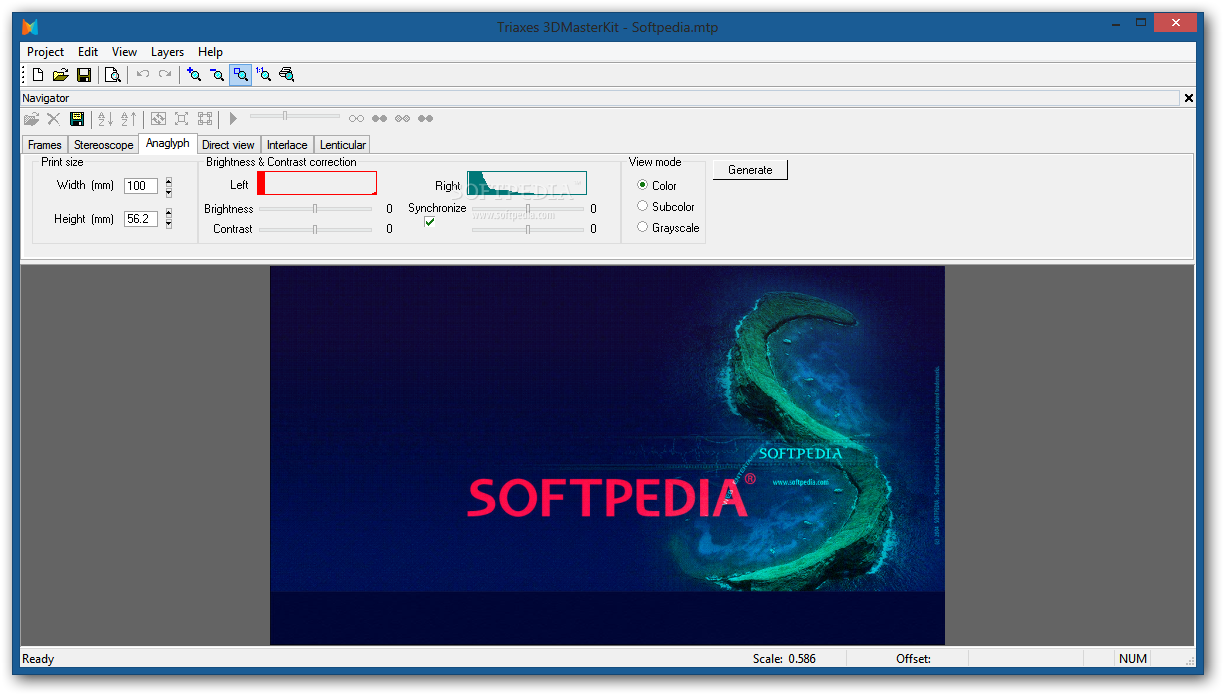The width and height of the screenshot is (1224, 695).
Task: Open the Project menu
Action: click(x=45, y=52)
